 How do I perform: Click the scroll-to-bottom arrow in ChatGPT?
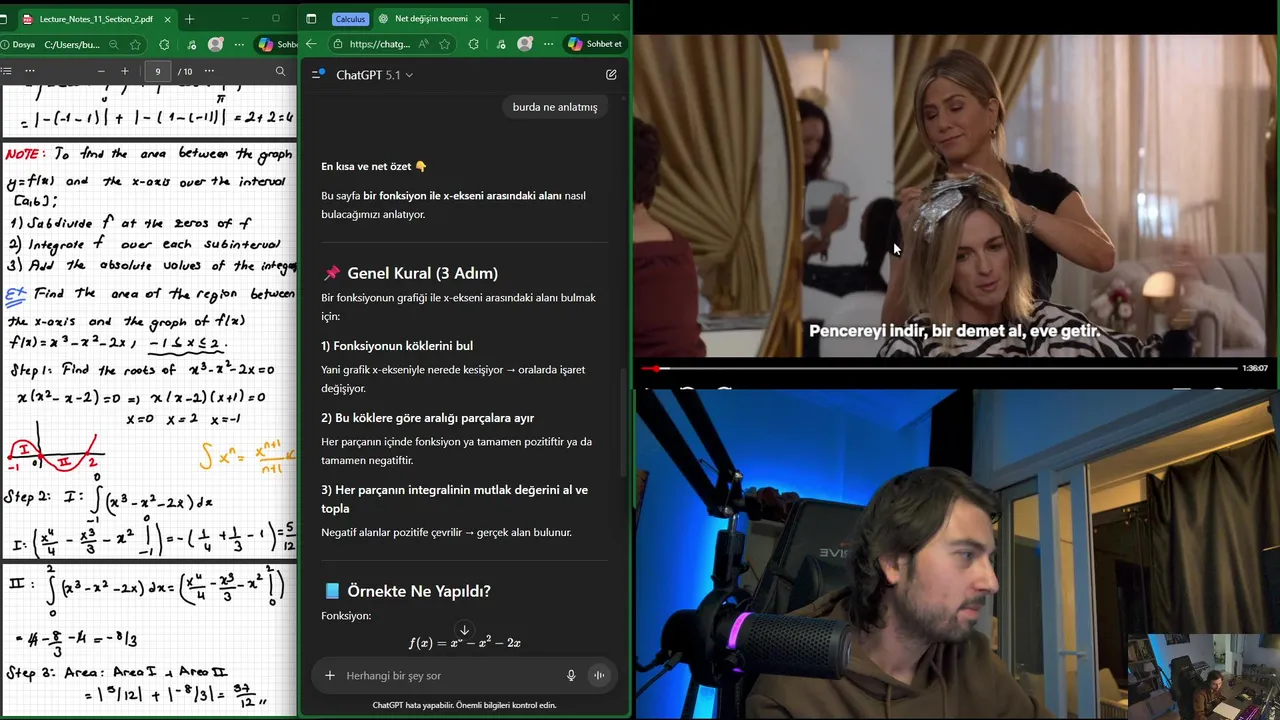click(464, 631)
